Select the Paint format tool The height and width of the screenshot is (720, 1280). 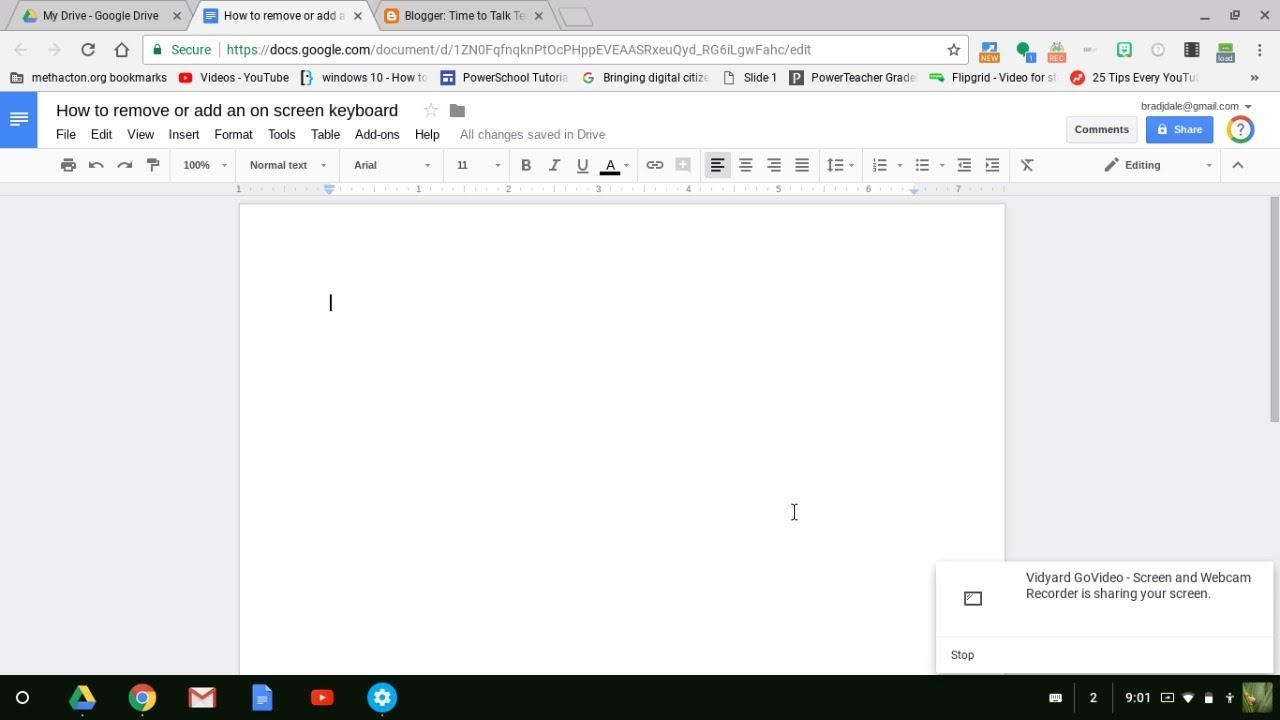(x=153, y=165)
